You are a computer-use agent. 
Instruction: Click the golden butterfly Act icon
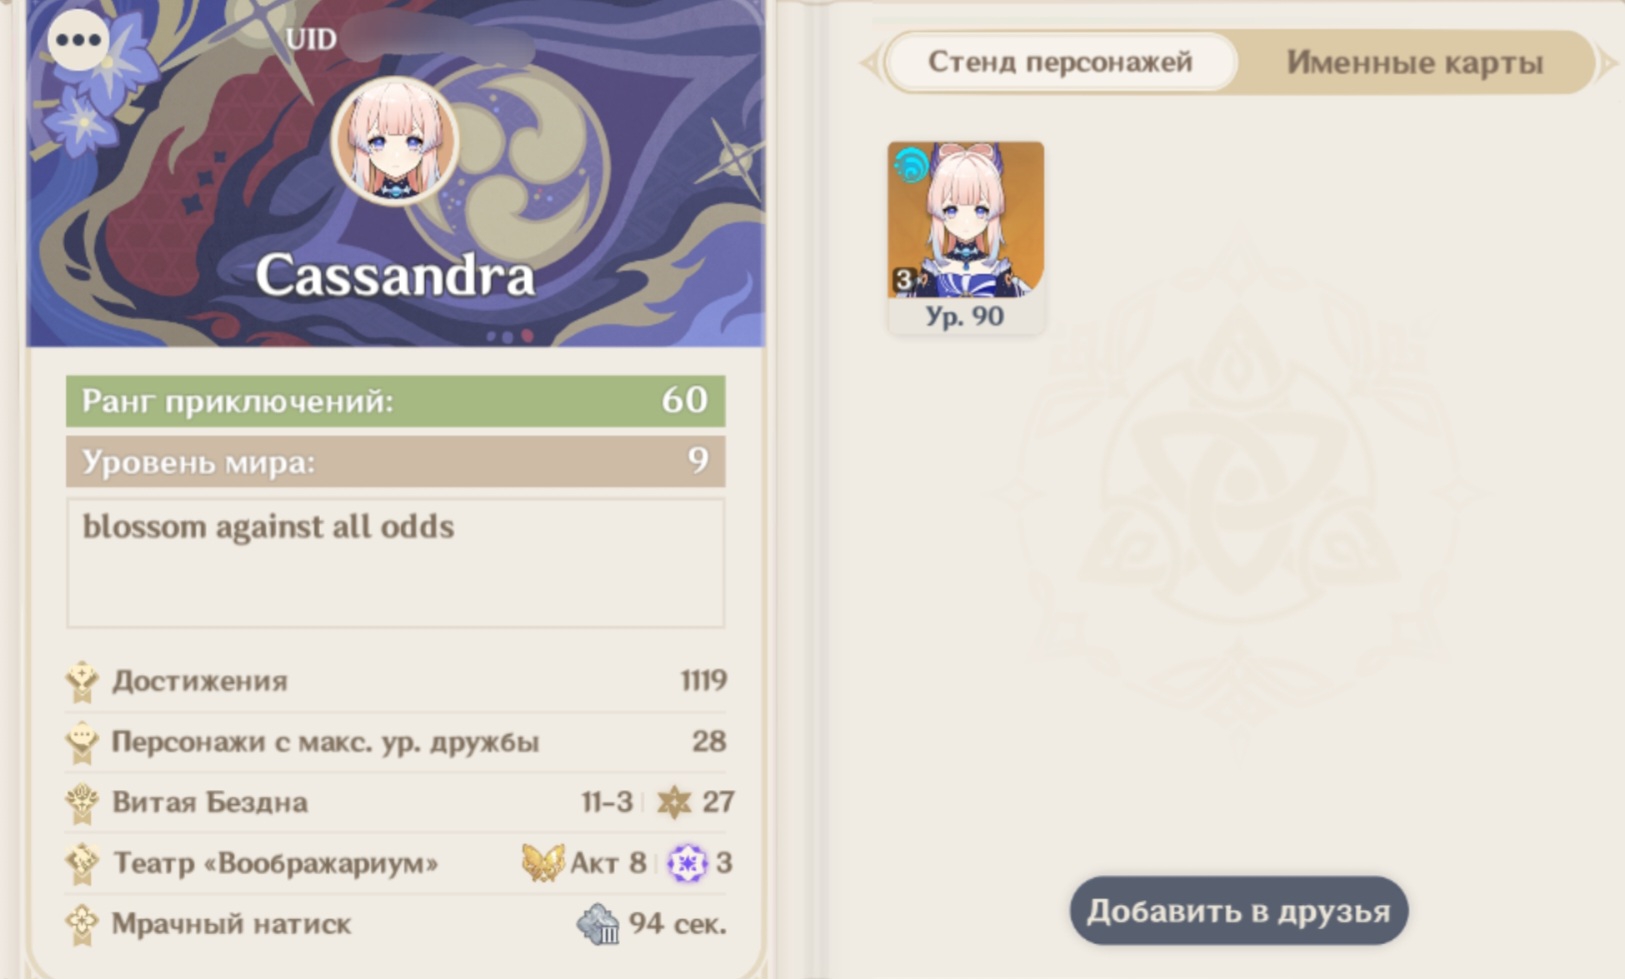(543, 862)
